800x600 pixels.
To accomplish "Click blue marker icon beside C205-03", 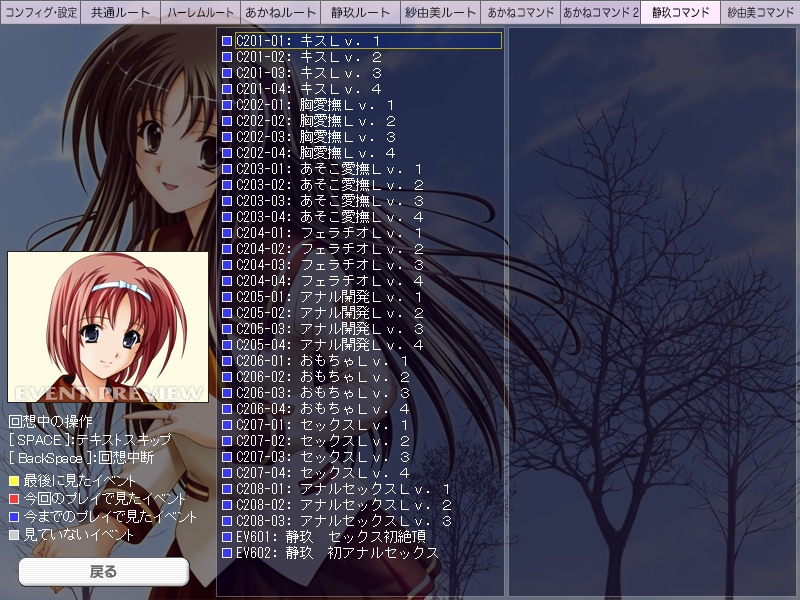I will click(x=227, y=329).
